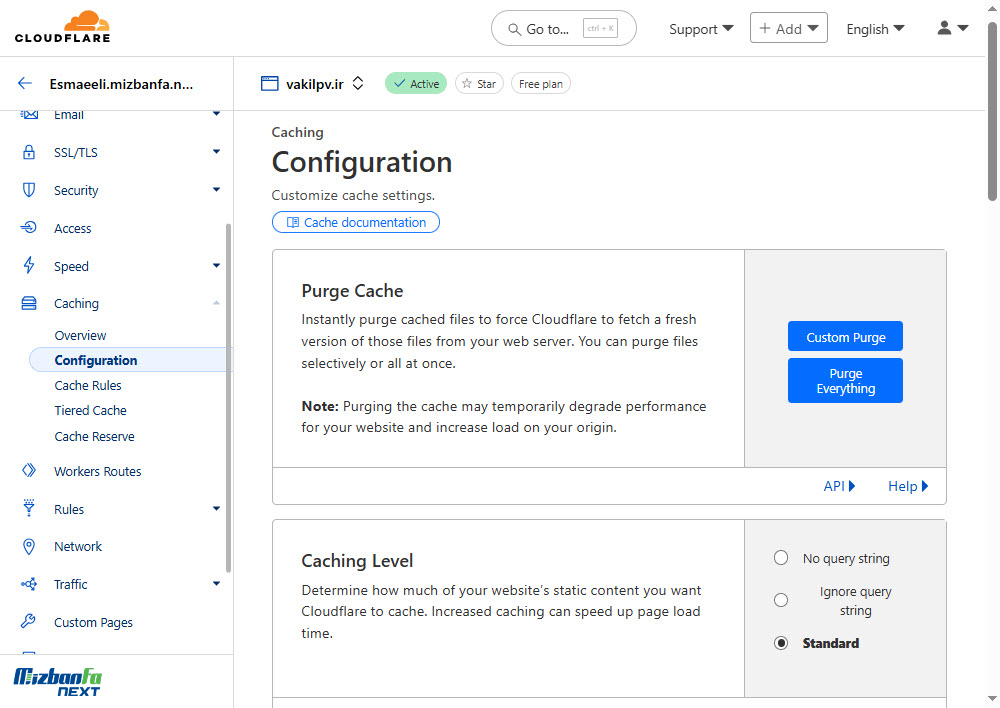
Task: Open the English language dropdown
Action: pos(875,29)
